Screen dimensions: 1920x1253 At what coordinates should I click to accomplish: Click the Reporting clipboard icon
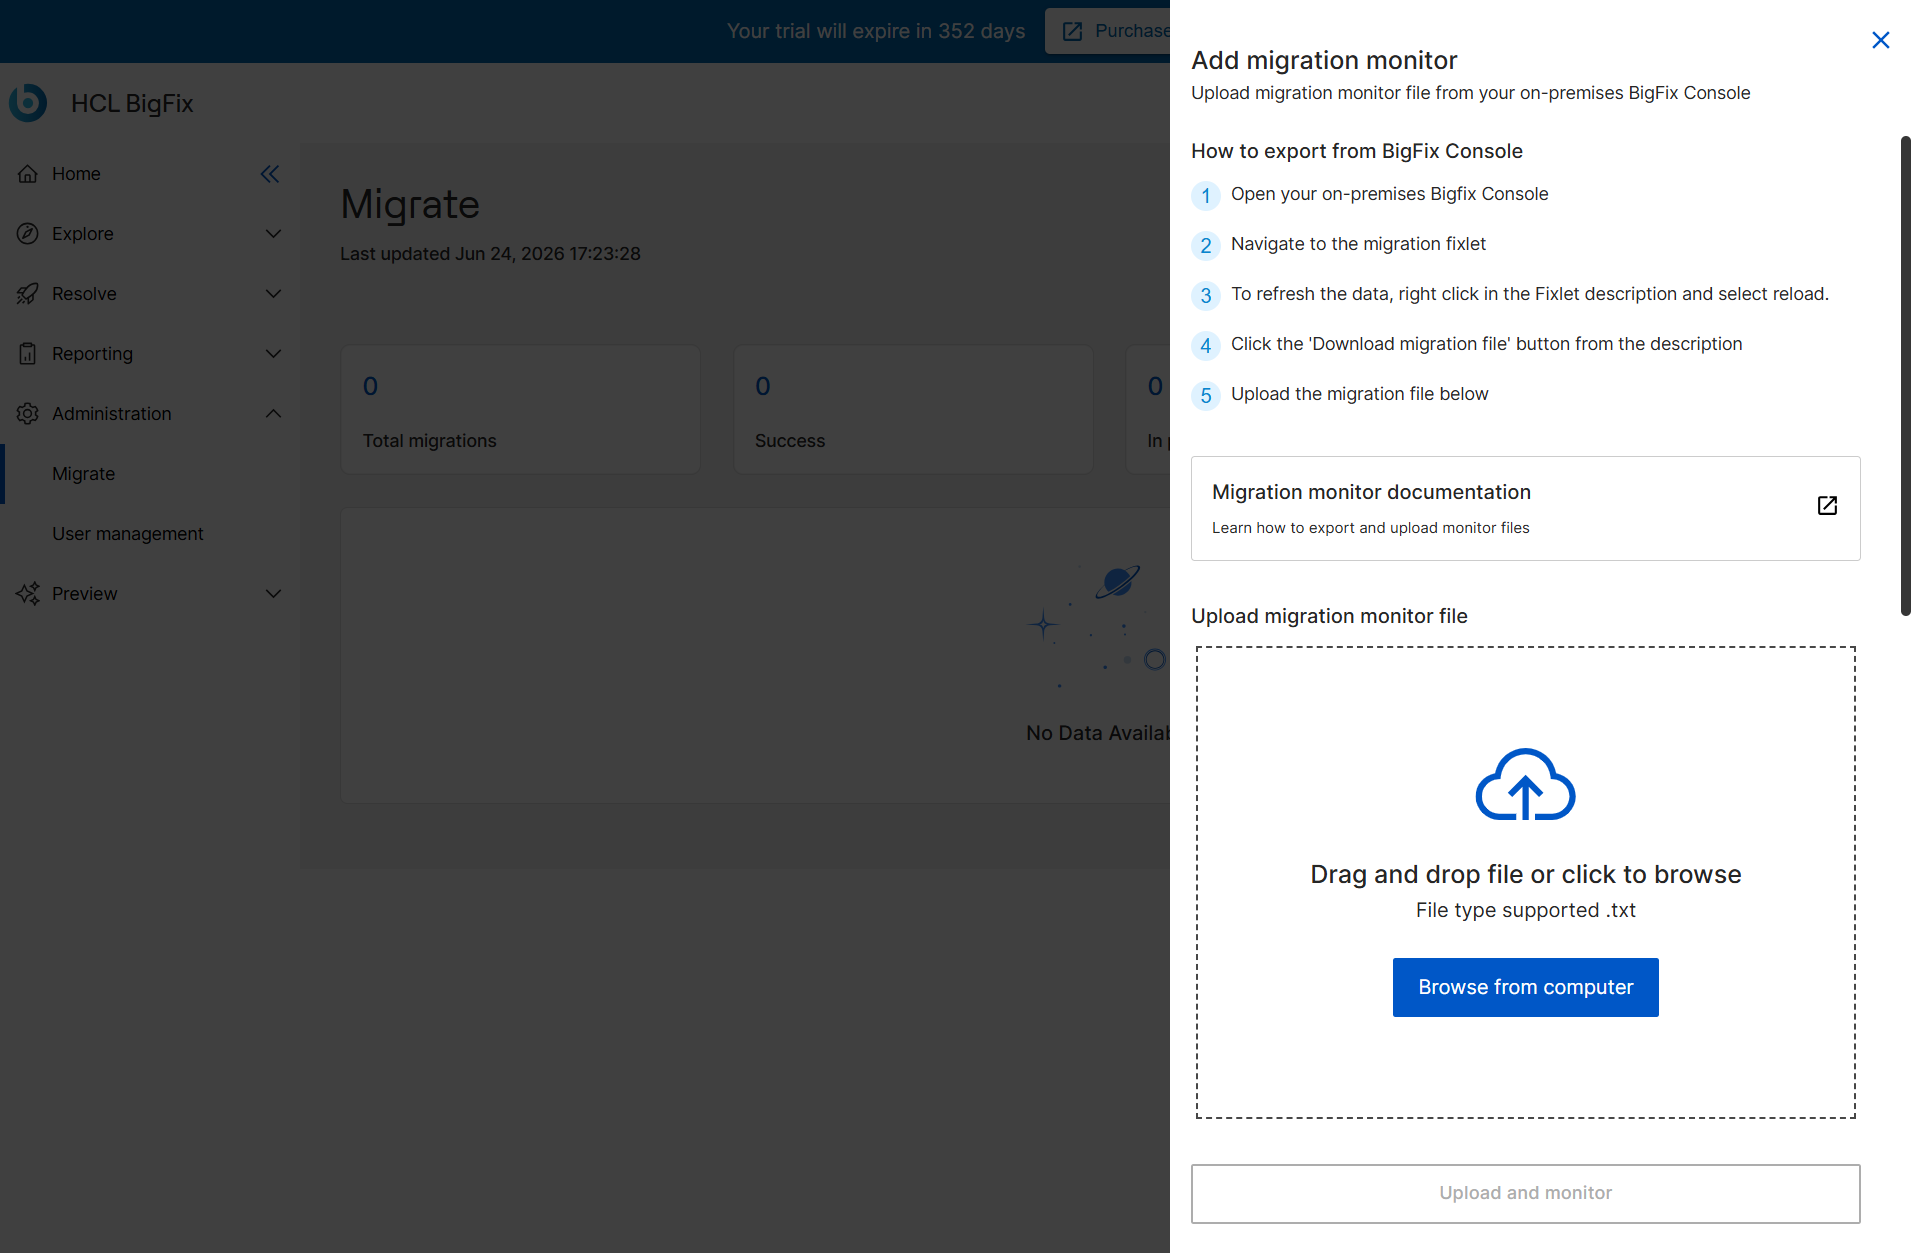tap(28, 354)
